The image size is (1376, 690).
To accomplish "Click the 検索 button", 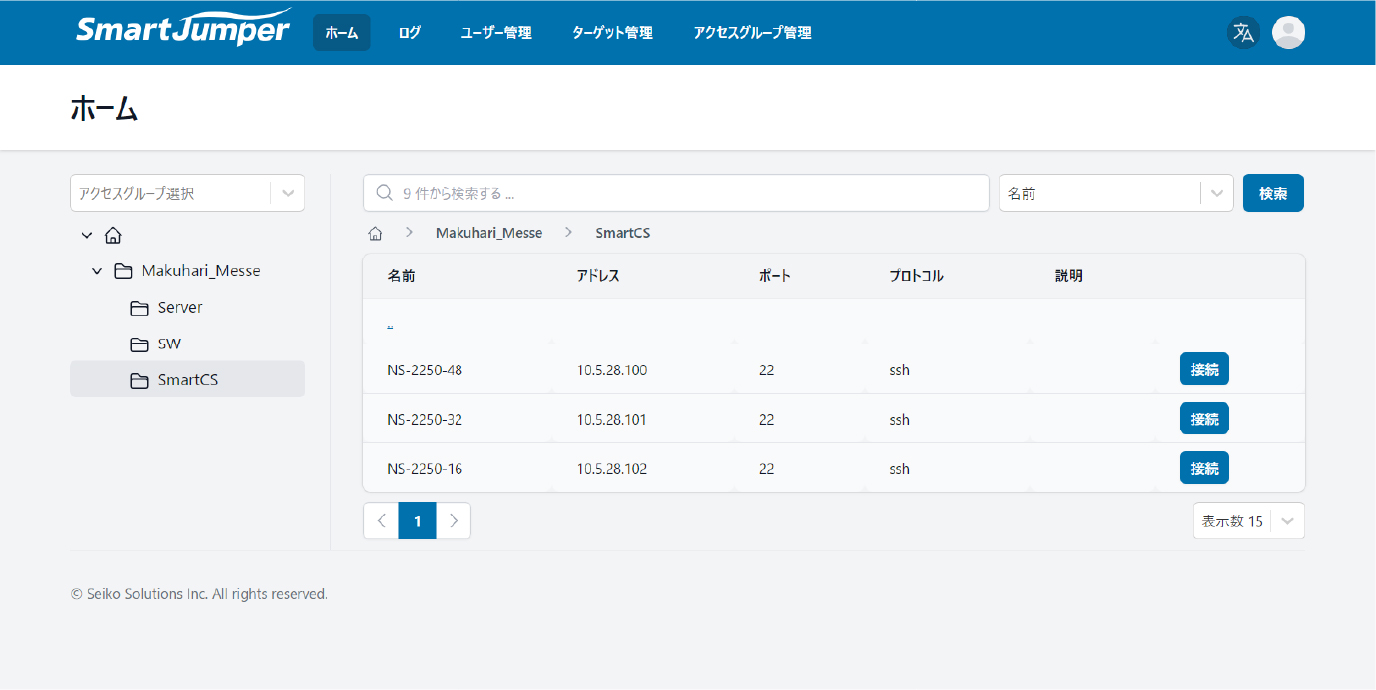I will pos(1273,193).
